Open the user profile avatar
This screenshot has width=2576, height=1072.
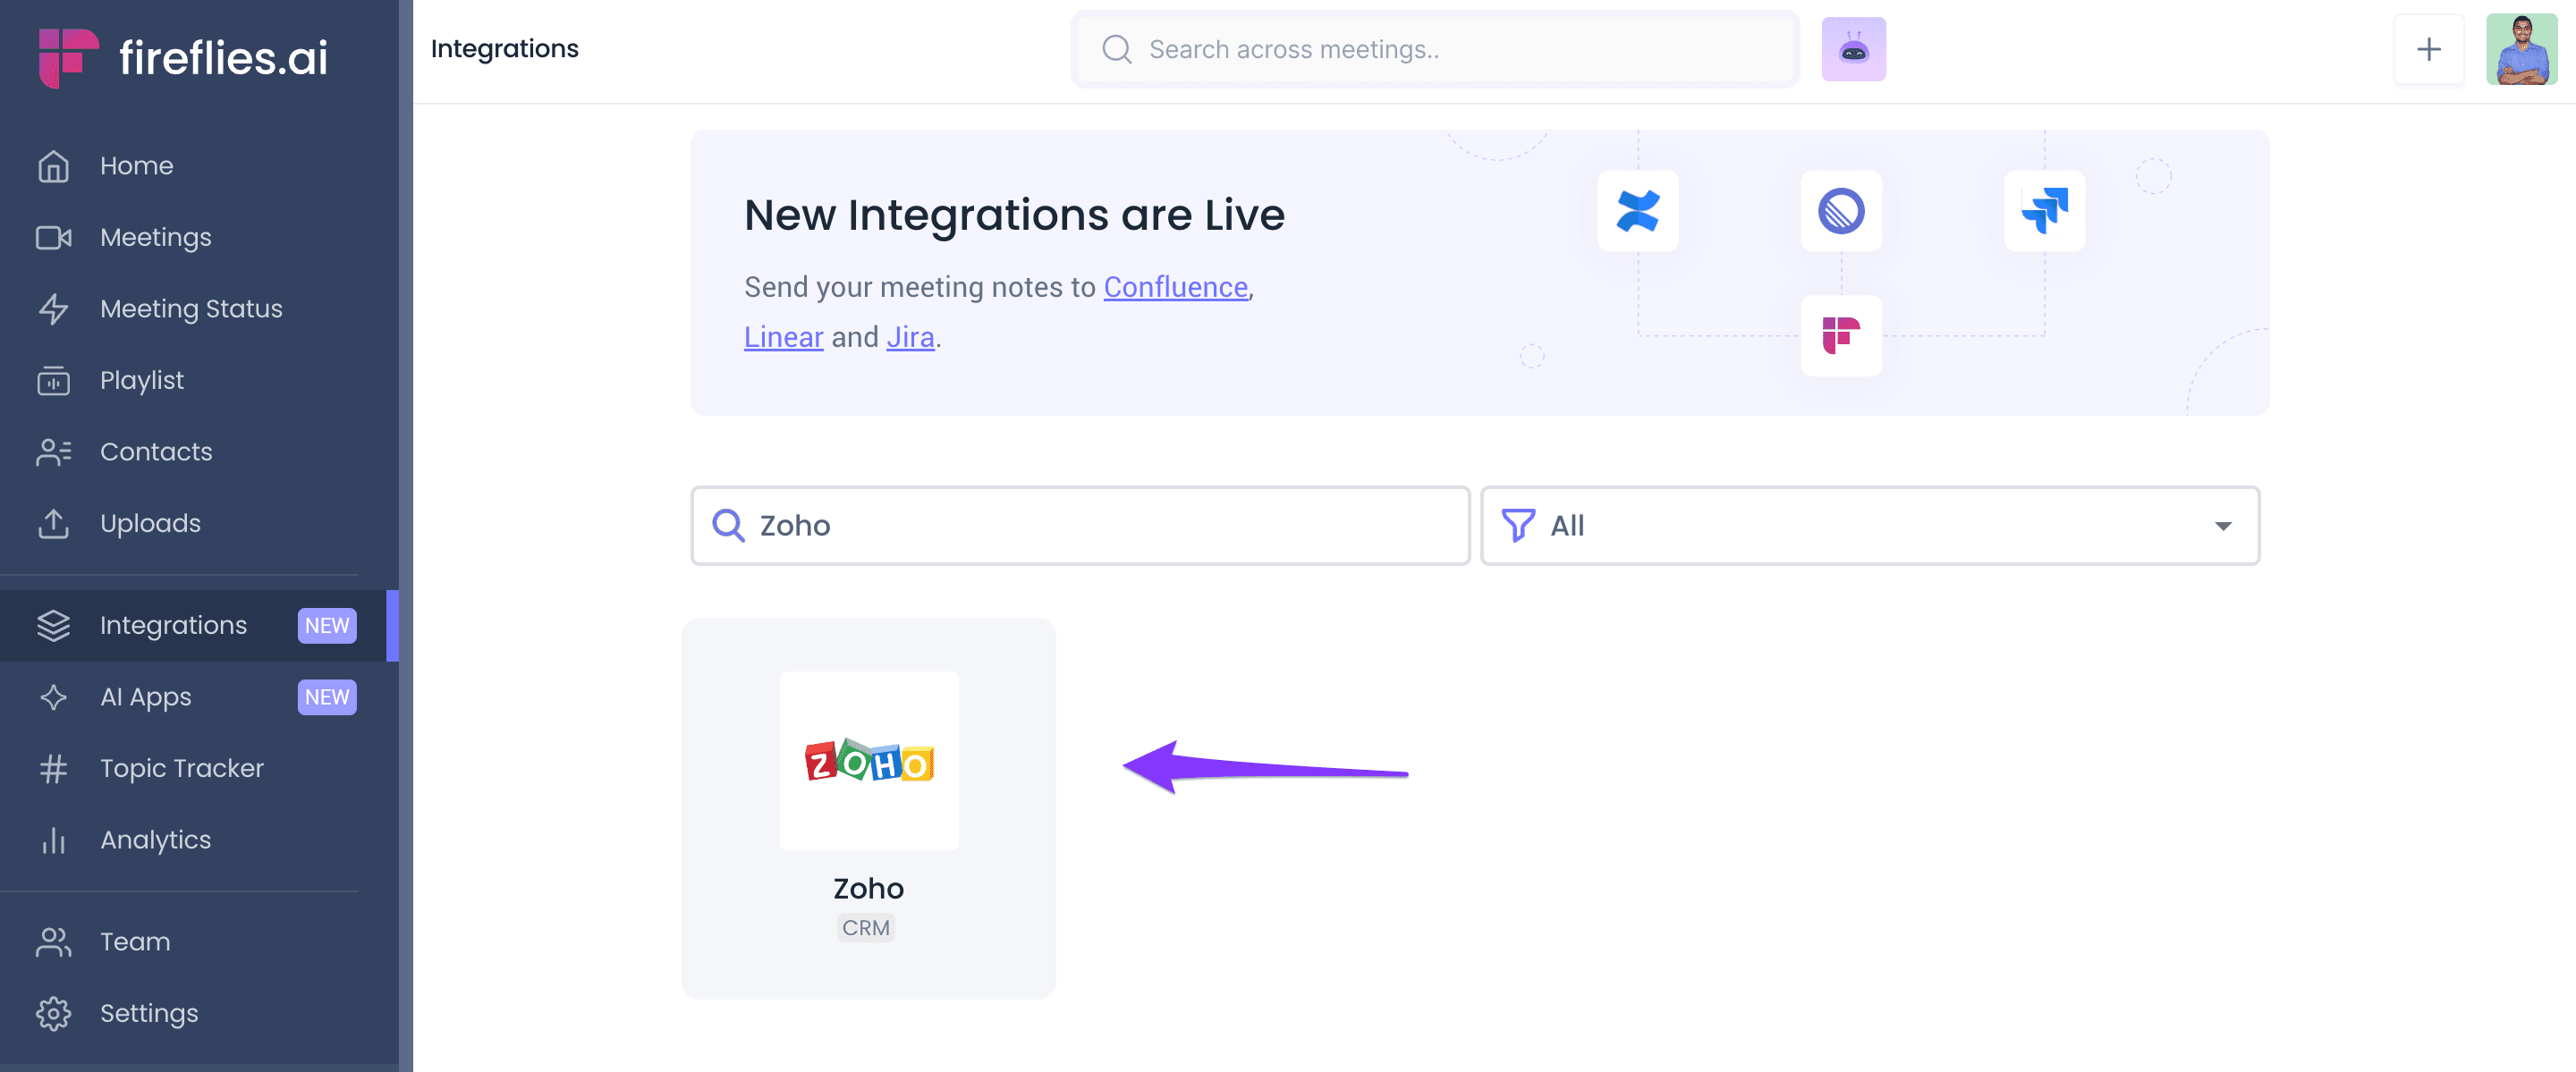coord(2521,49)
